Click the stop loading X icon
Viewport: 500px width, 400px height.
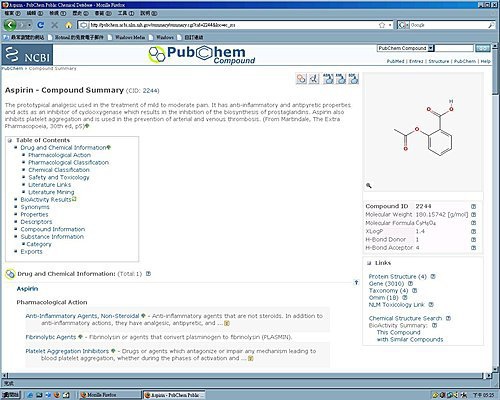[55, 25]
